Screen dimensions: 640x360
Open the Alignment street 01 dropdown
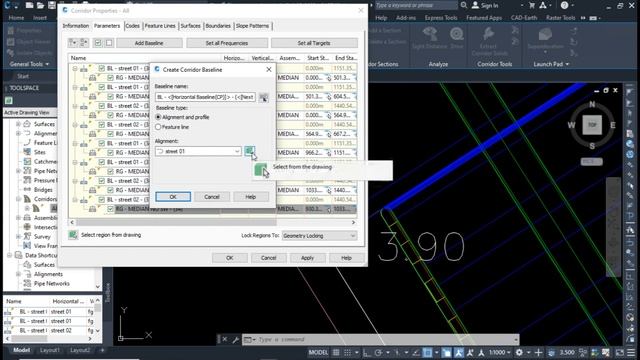pyautogui.click(x=198, y=151)
